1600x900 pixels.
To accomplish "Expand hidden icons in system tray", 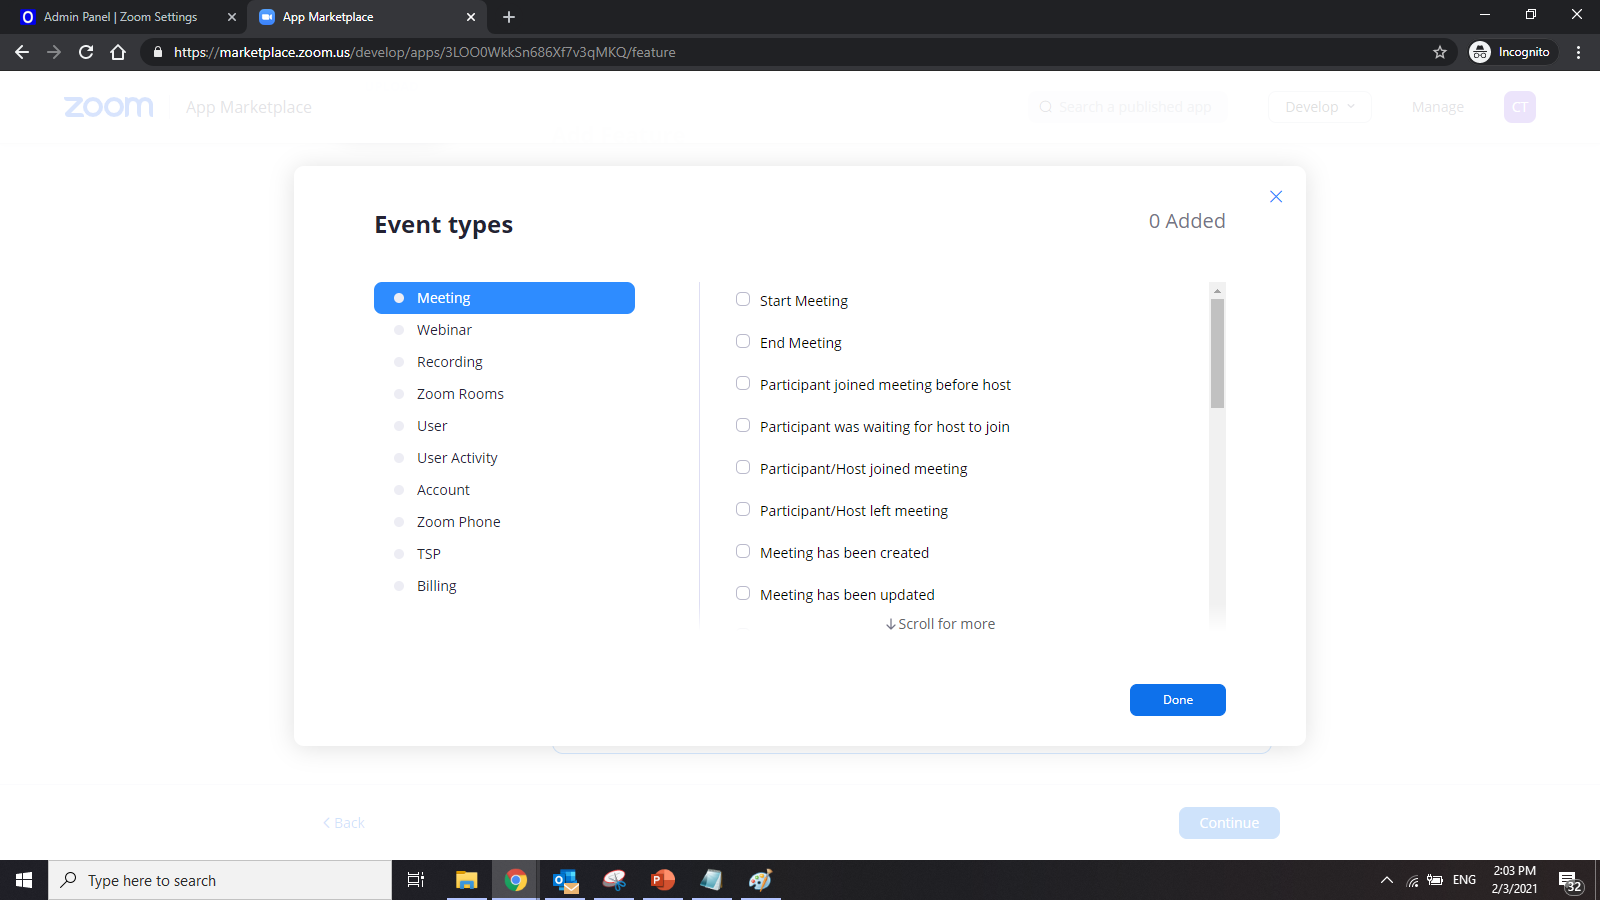I will 1387,880.
